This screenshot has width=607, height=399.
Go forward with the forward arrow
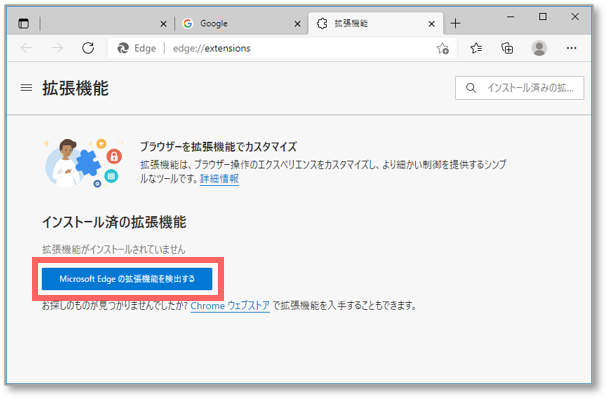point(57,48)
